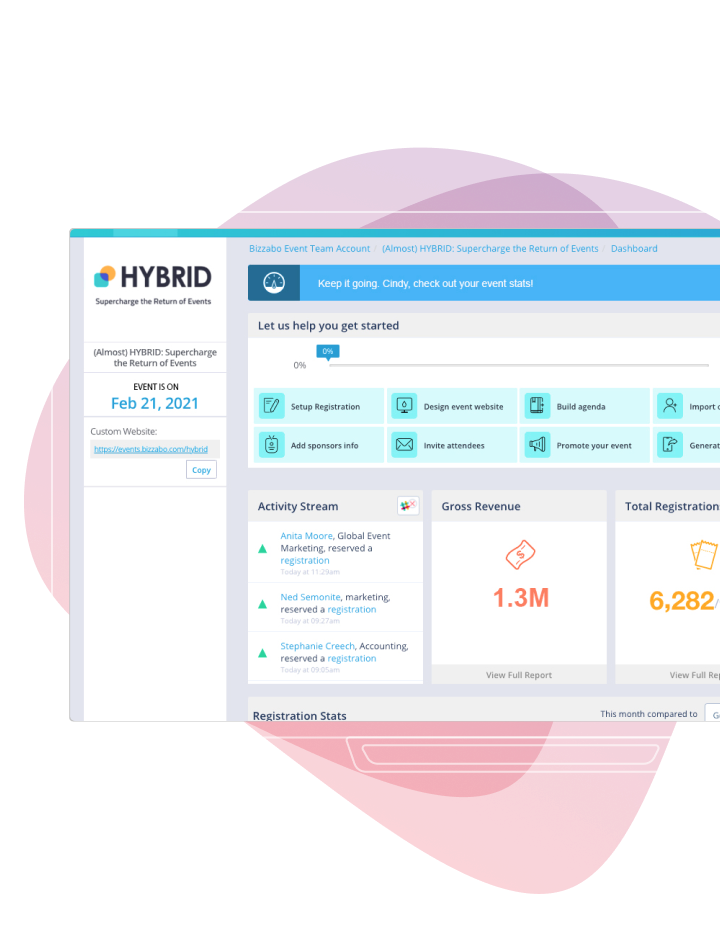The height and width of the screenshot is (938, 720).
Task: Open the (Almost) HYBRID event breadcrumb
Action: (490, 248)
